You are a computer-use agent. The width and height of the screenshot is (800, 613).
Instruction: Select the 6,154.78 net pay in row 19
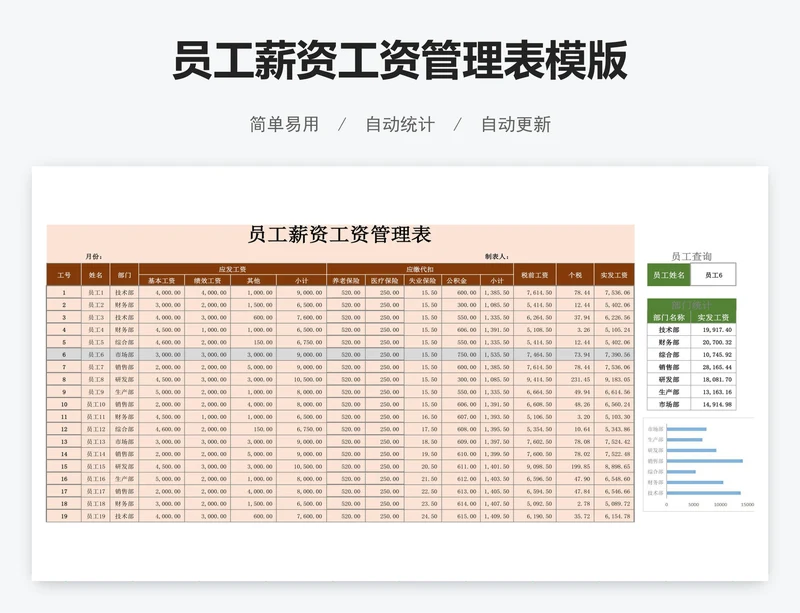click(614, 516)
